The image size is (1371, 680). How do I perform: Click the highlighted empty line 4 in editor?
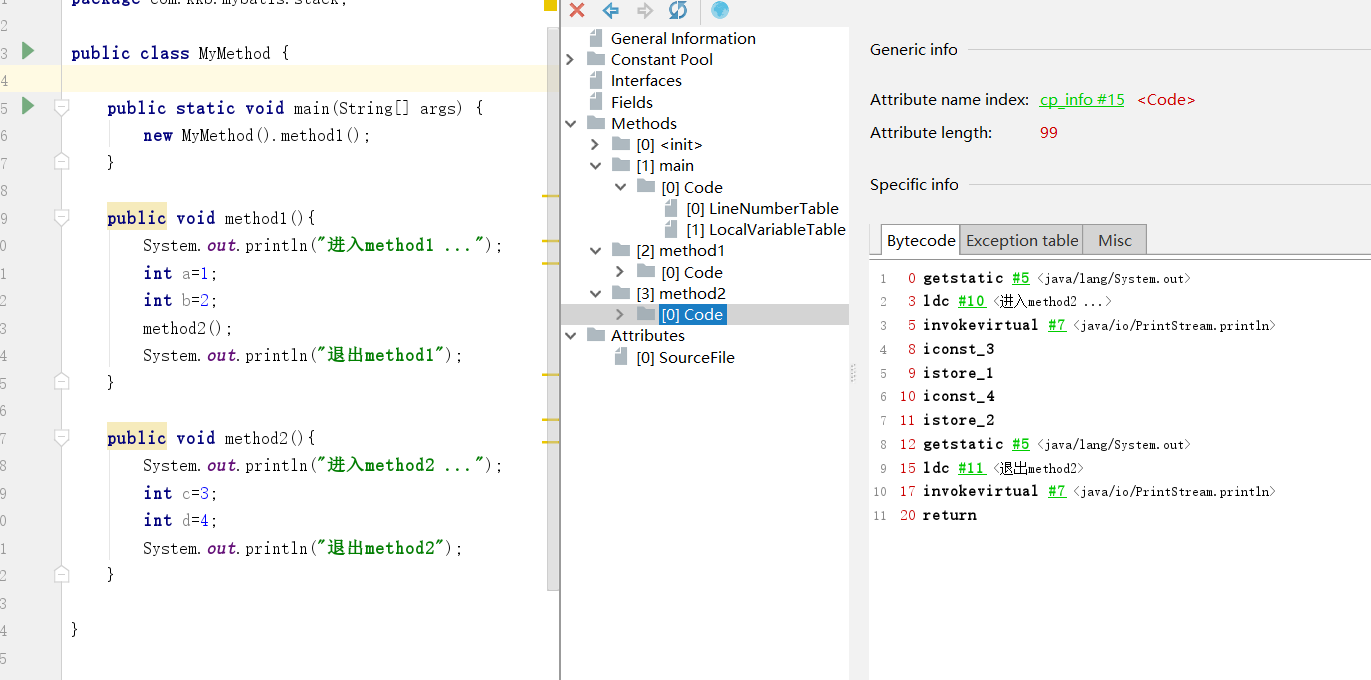click(x=310, y=79)
